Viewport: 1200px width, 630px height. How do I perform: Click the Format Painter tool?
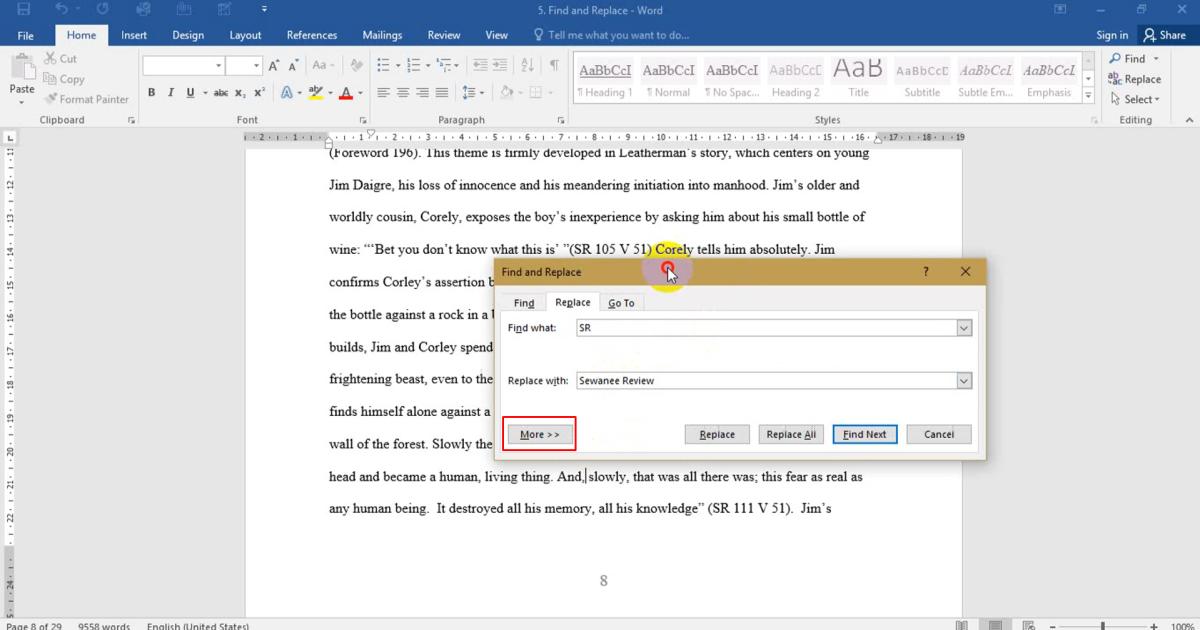click(86, 99)
